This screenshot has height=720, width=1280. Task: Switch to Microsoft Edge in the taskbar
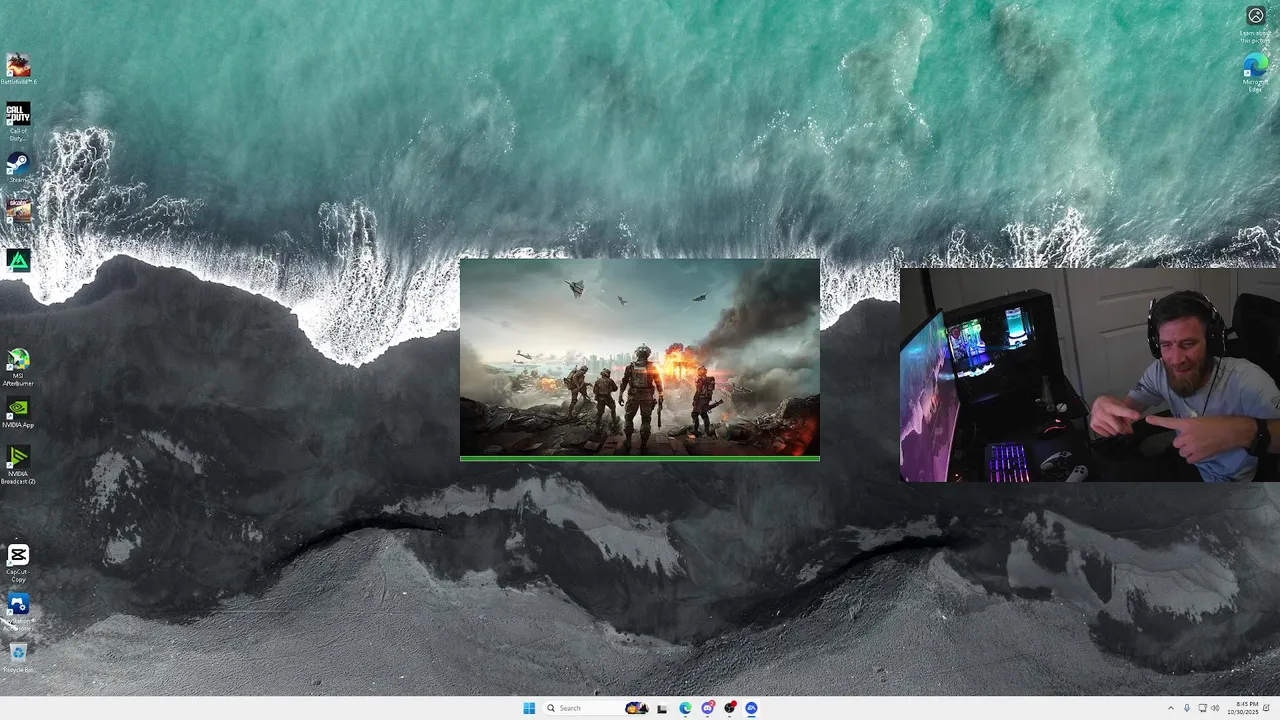pos(685,708)
